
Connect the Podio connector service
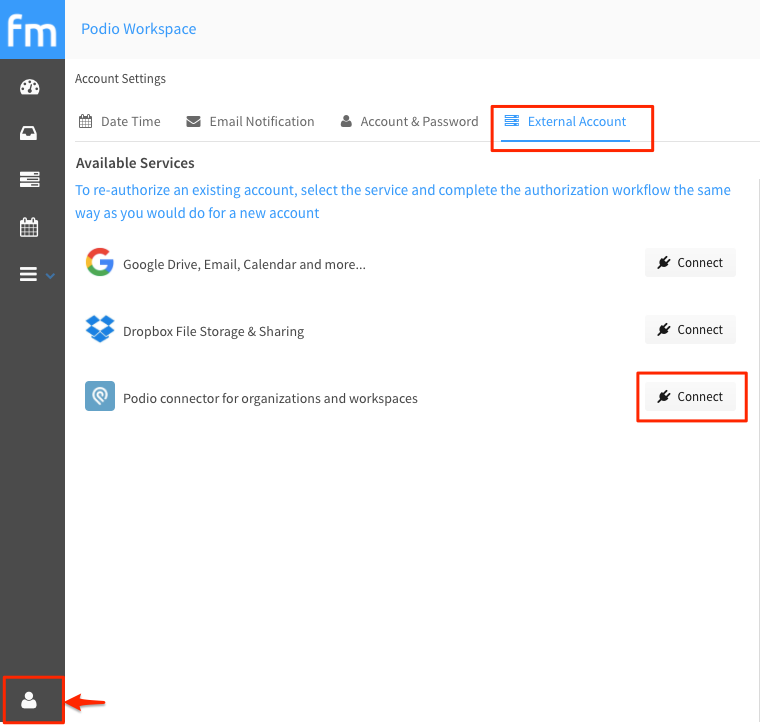pyautogui.click(x=690, y=396)
